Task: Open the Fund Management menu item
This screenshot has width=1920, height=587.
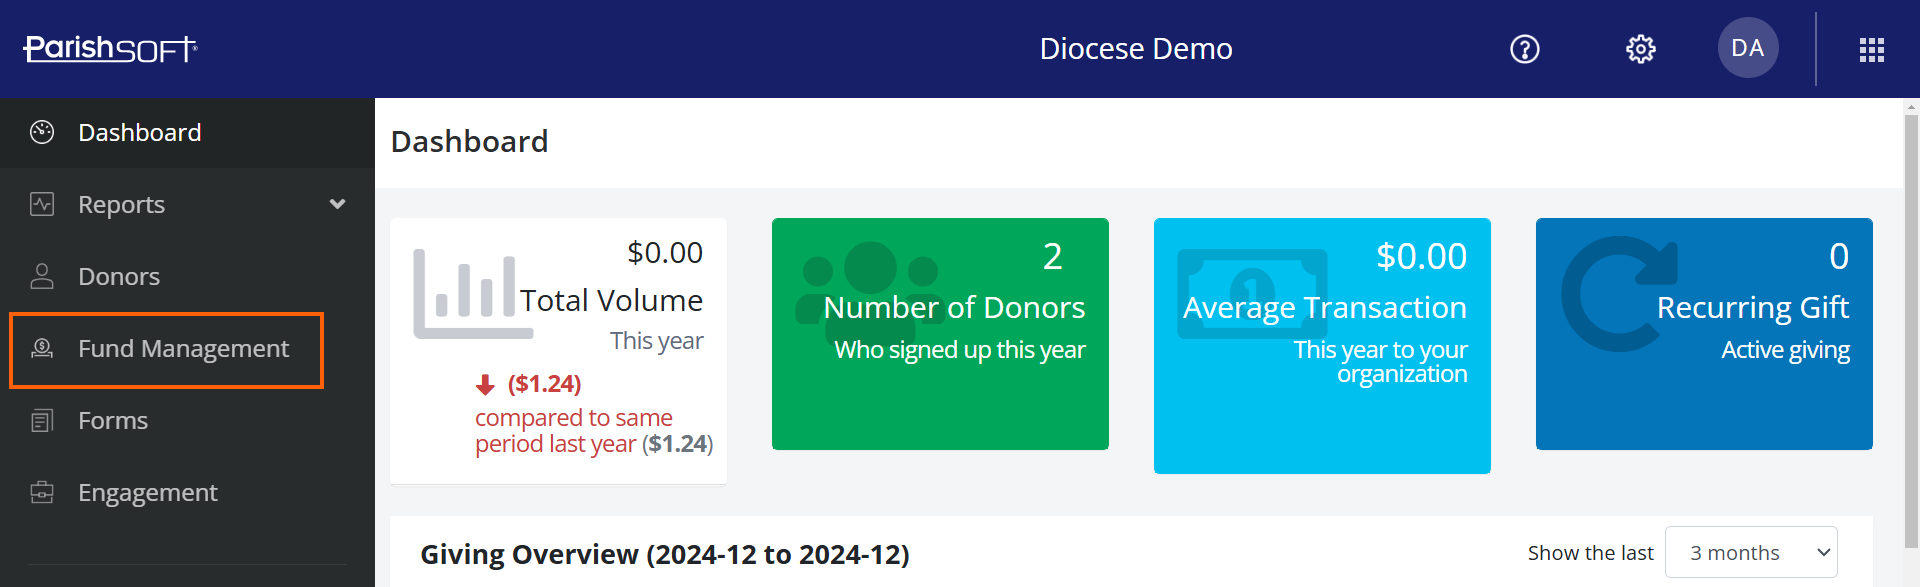Action: tap(183, 348)
